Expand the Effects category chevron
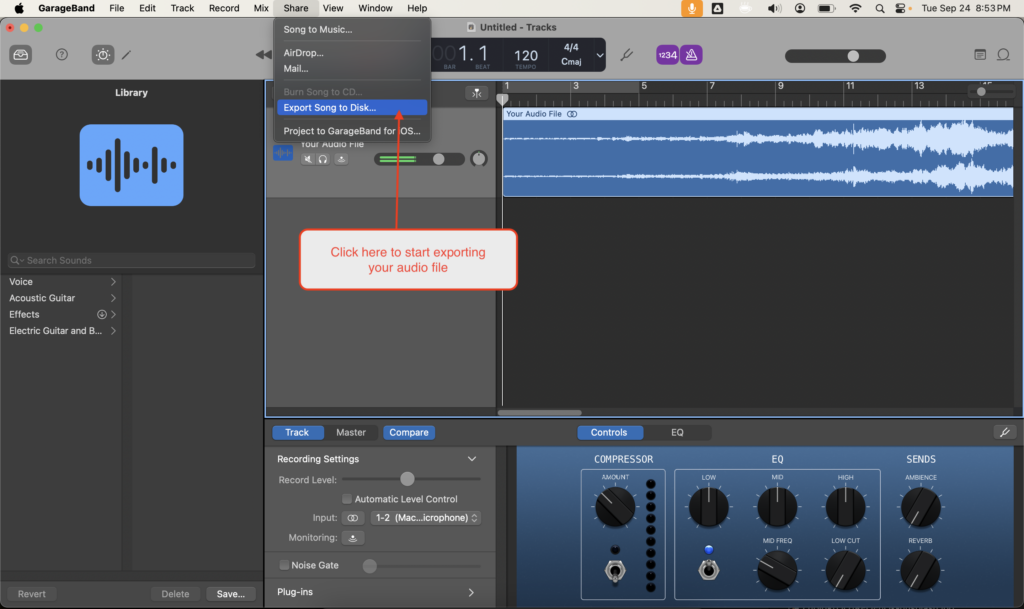Image resolution: width=1024 pixels, height=609 pixels. [114, 315]
